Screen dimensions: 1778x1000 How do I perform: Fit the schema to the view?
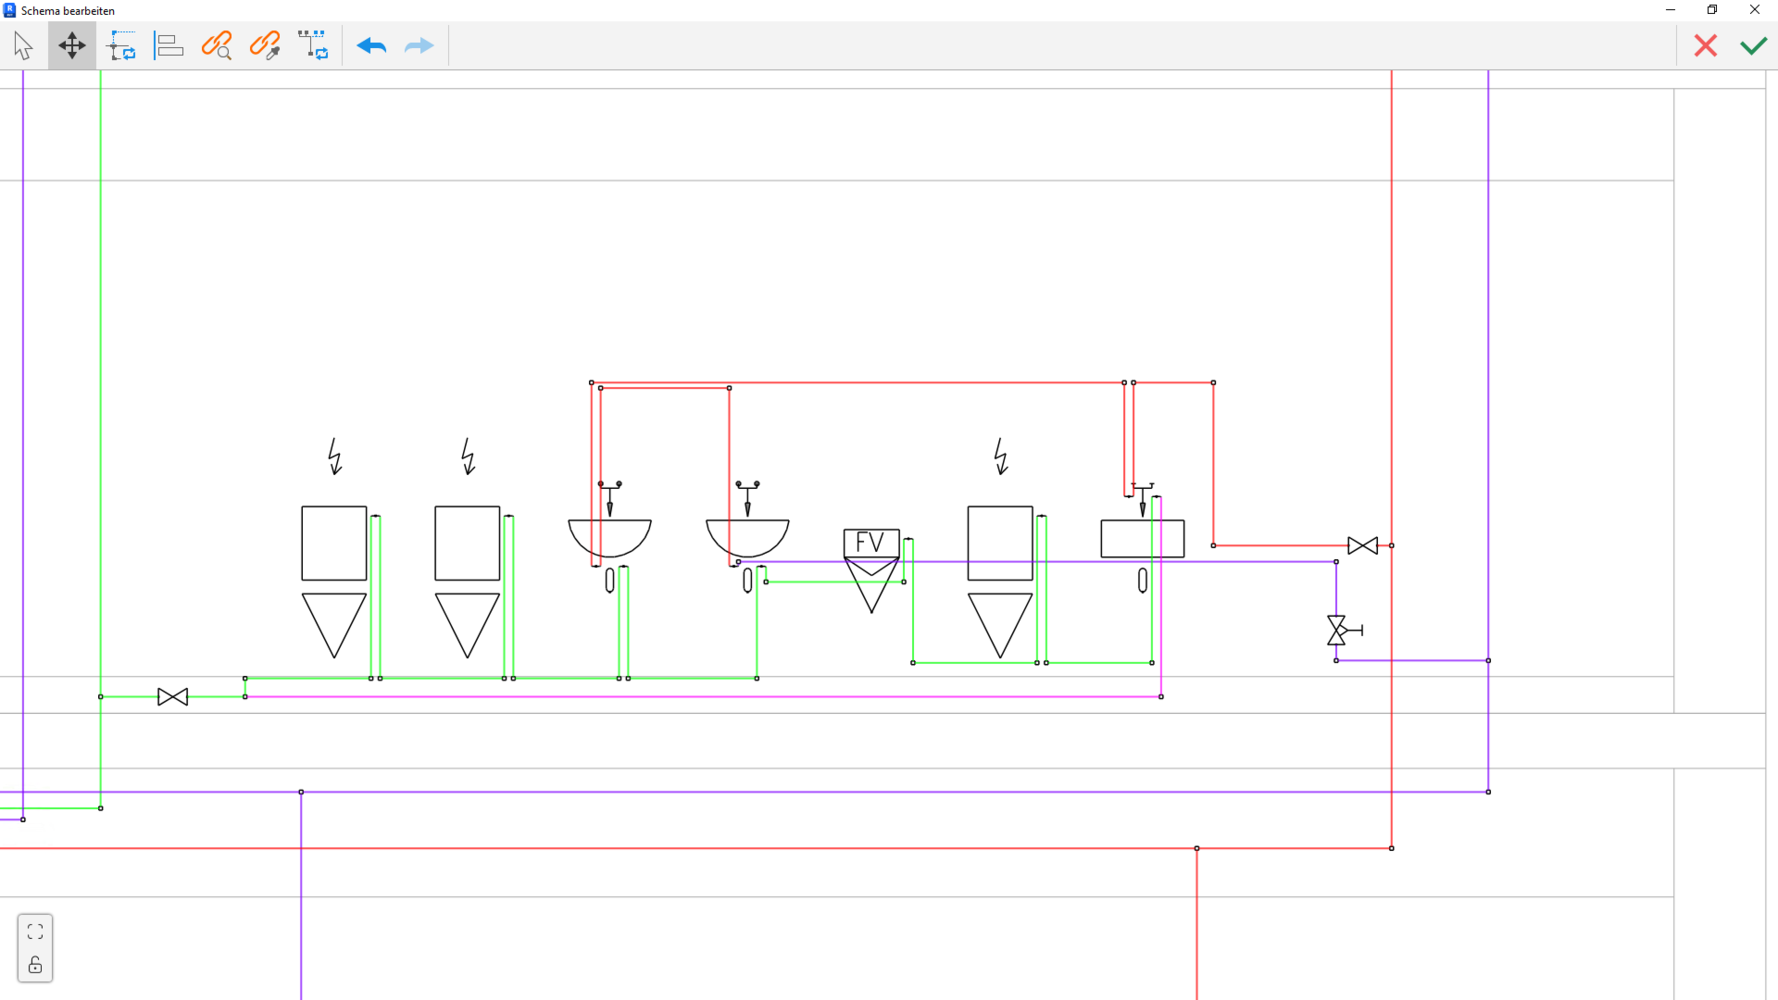[35, 932]
